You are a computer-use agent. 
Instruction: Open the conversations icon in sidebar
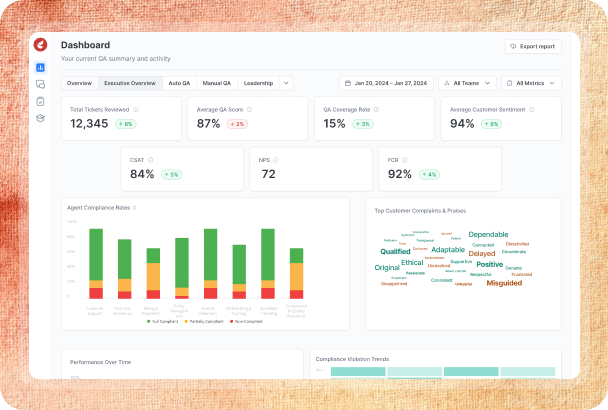click(x=40, y=84)
